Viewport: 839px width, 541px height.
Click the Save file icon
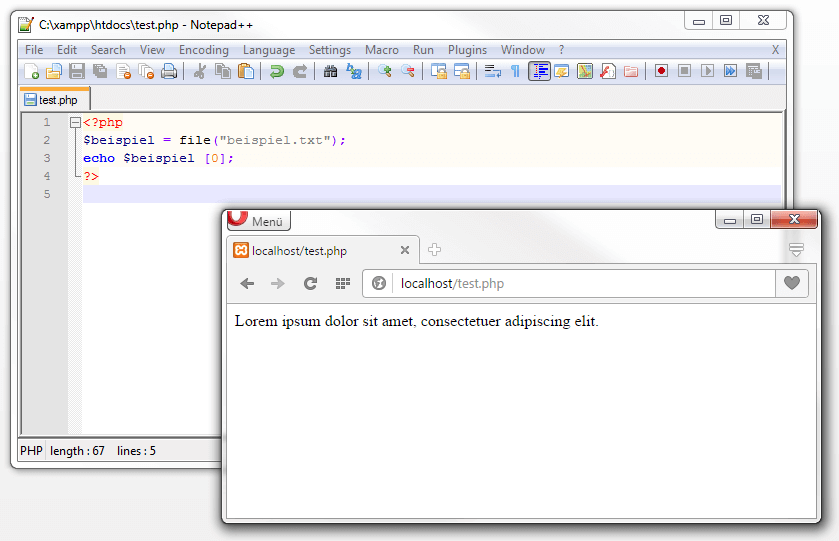click(x=77, y=71)
